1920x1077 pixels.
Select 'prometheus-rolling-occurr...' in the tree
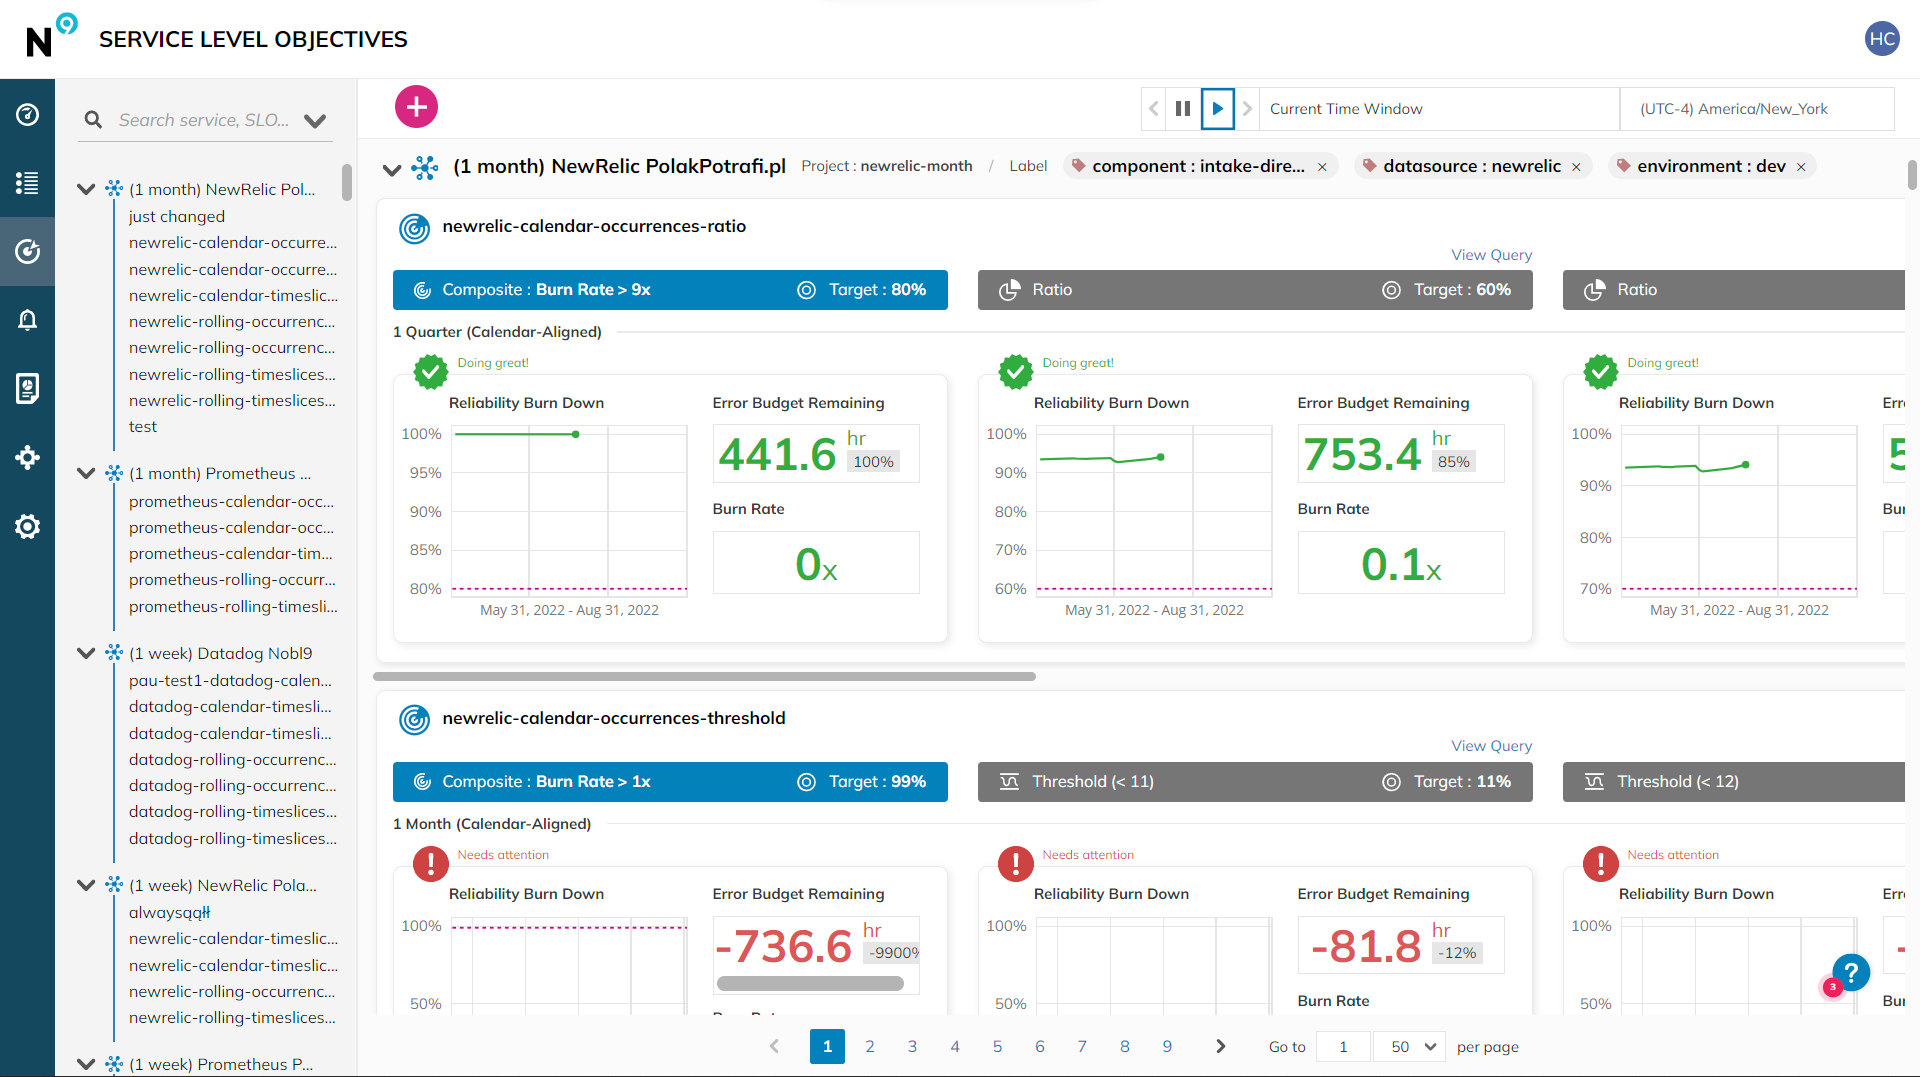coord(232,579)
